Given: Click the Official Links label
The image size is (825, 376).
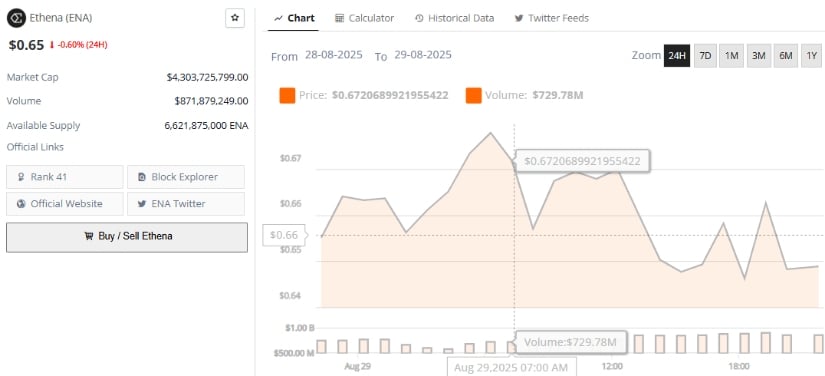Looking at the screenshot, I should click(x=35, y=147).
